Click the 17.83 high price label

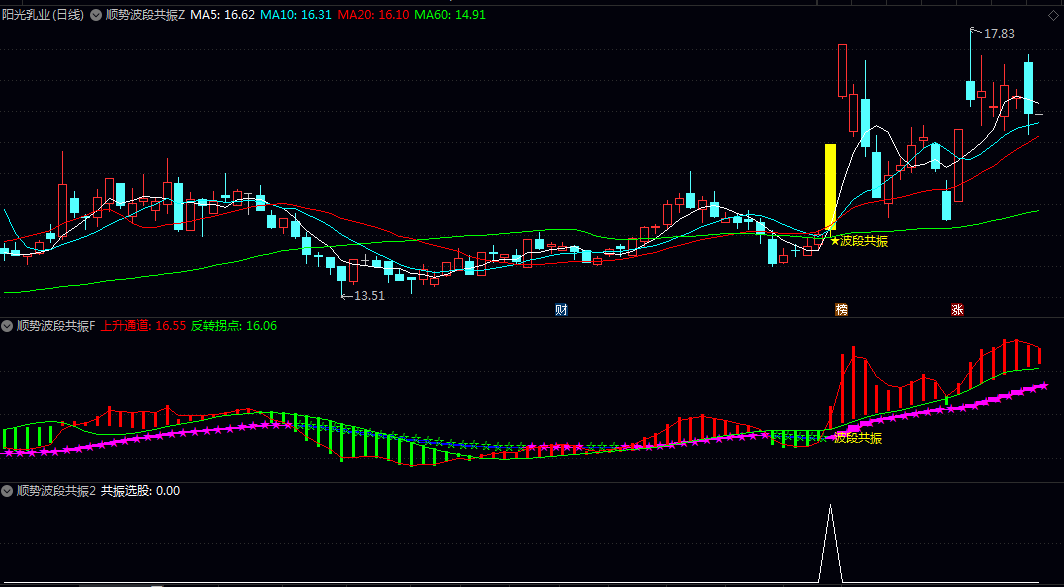(x=999, y=34)
